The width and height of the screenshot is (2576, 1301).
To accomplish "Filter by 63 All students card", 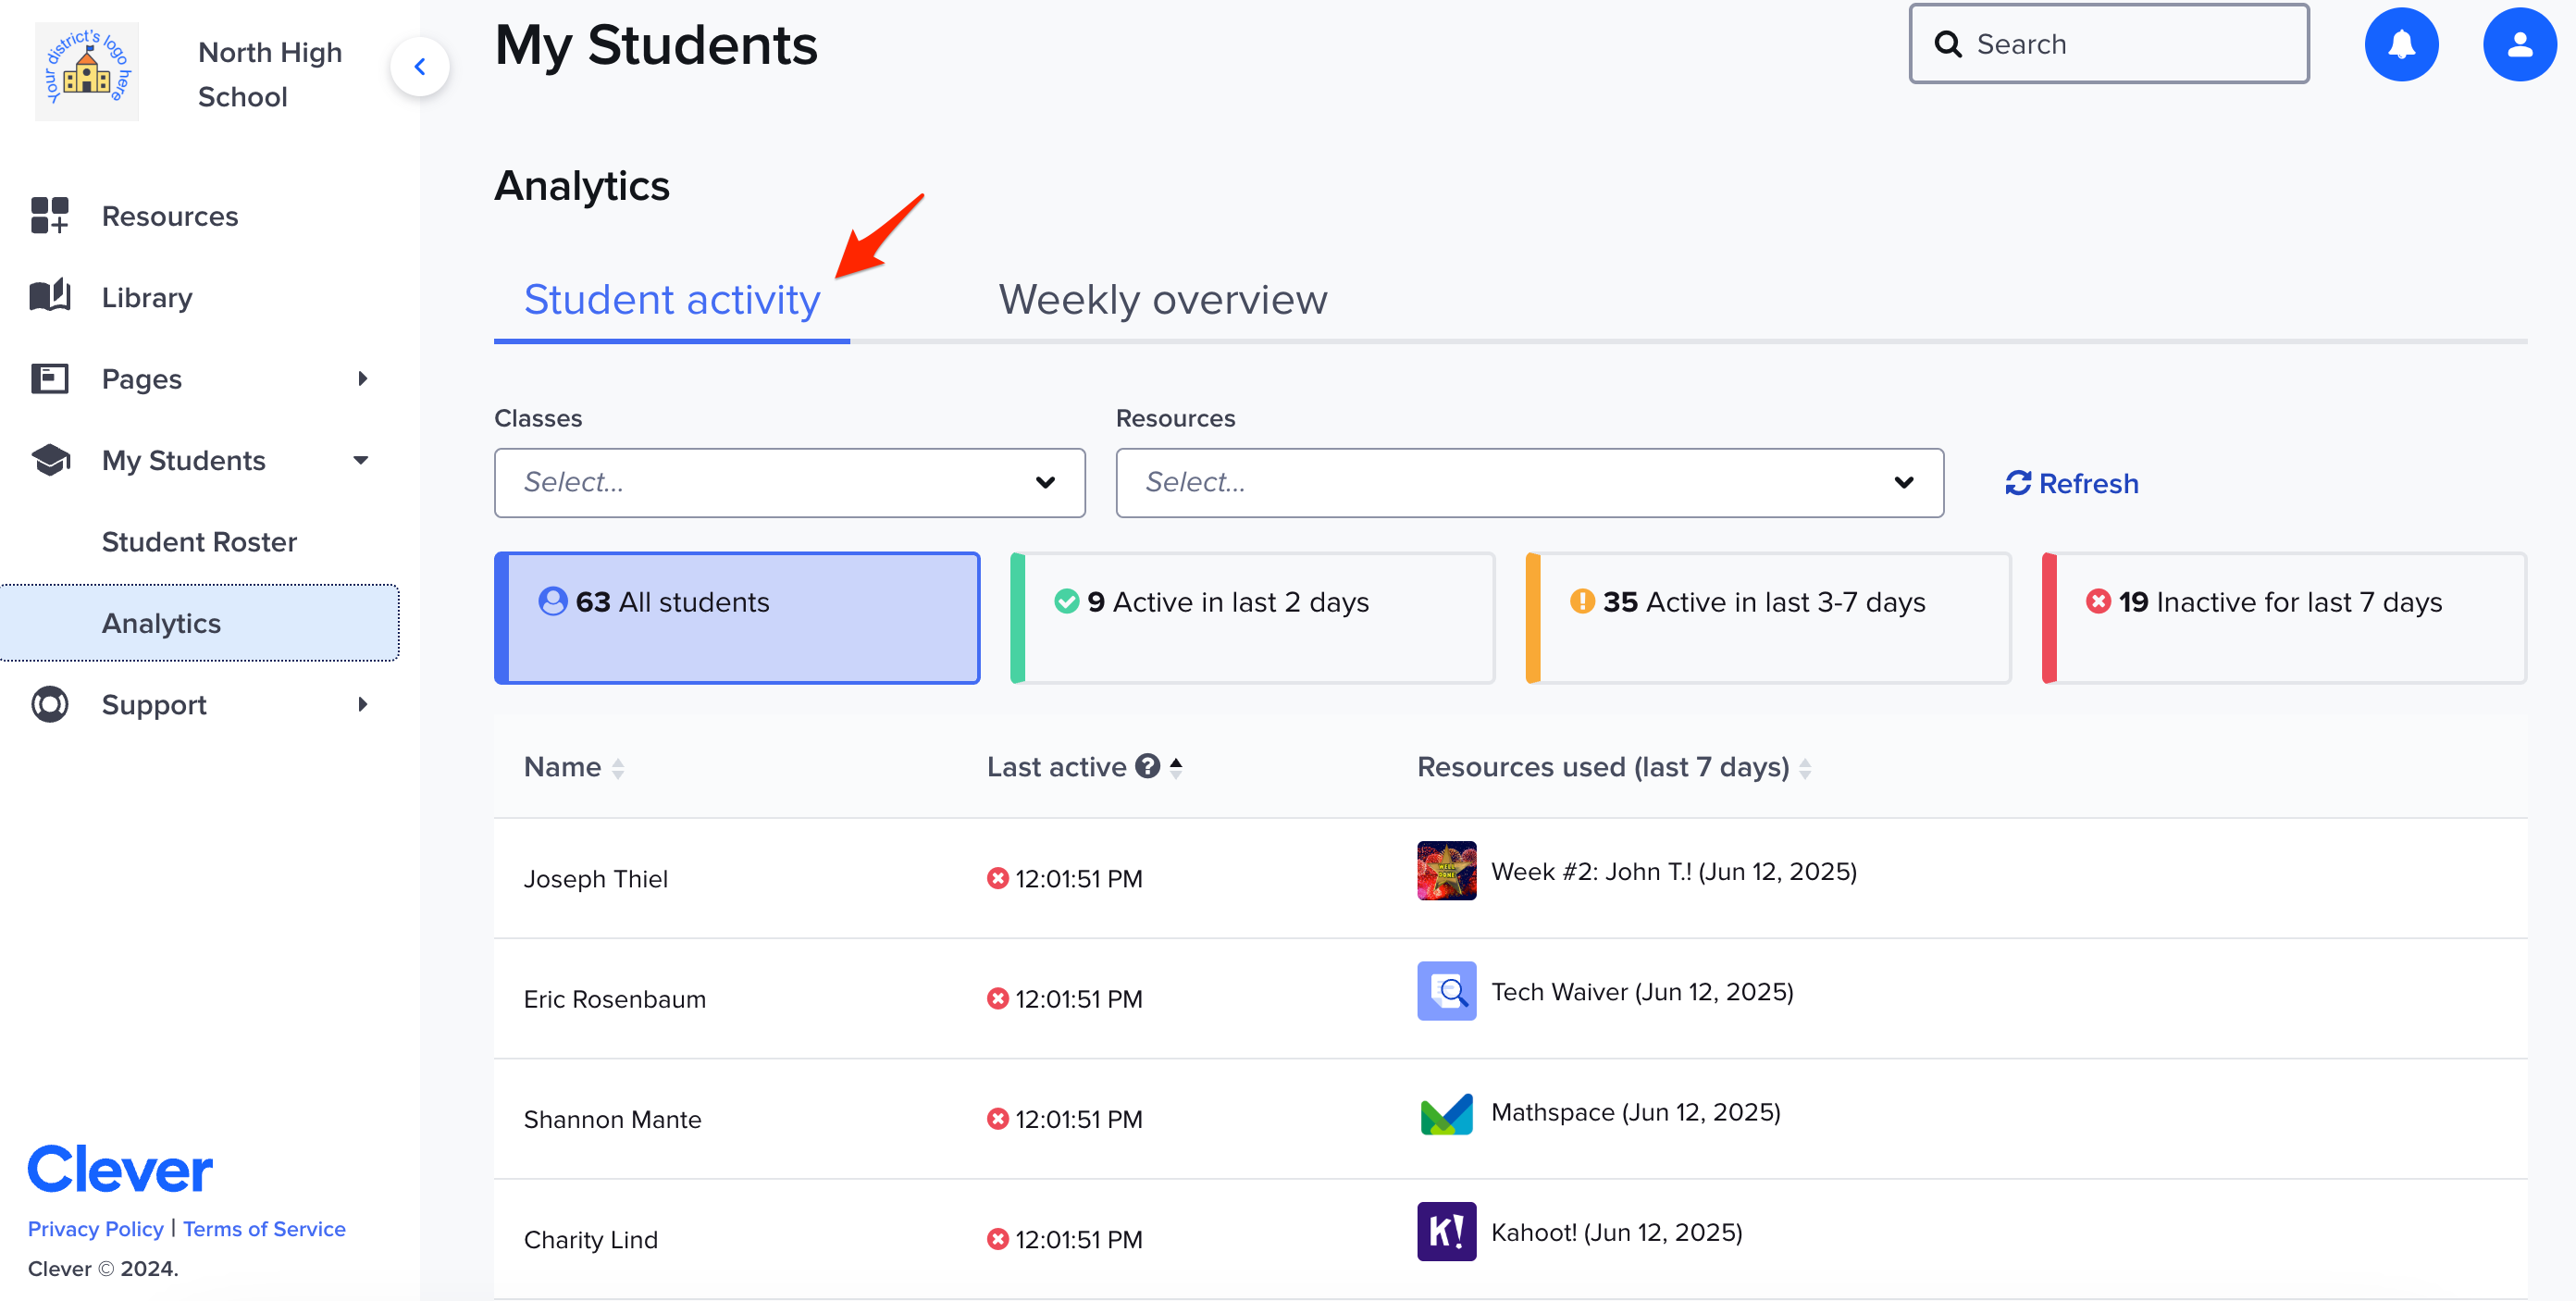I will 737,618.
